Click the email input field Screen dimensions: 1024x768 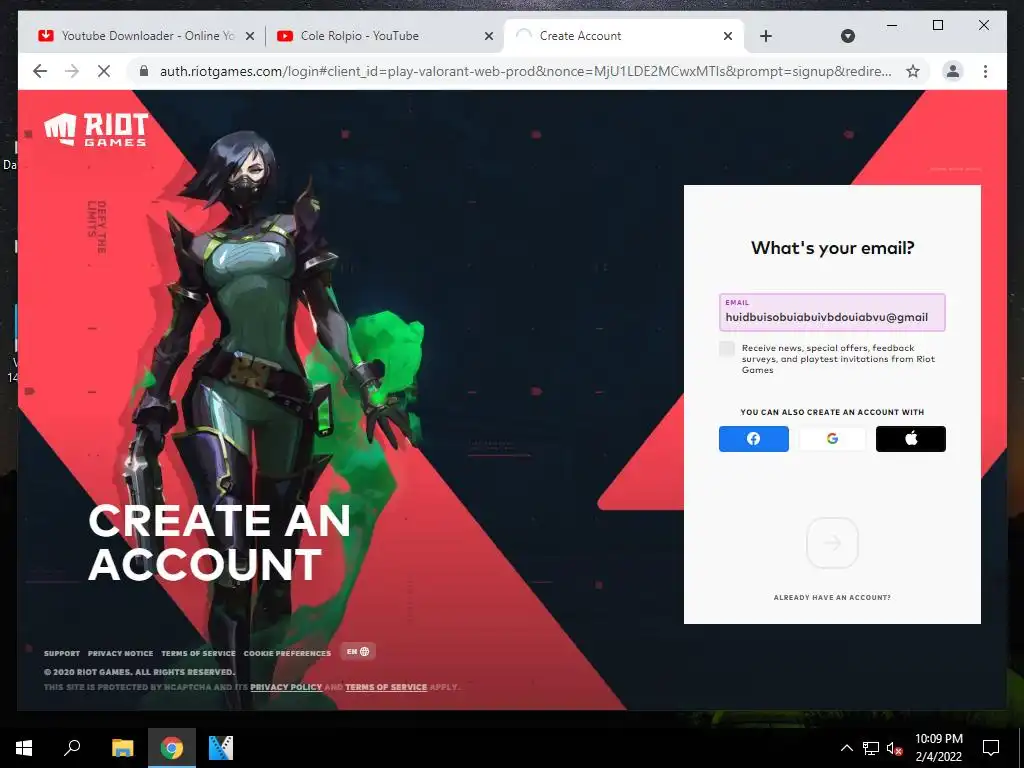tap(832, 312)
